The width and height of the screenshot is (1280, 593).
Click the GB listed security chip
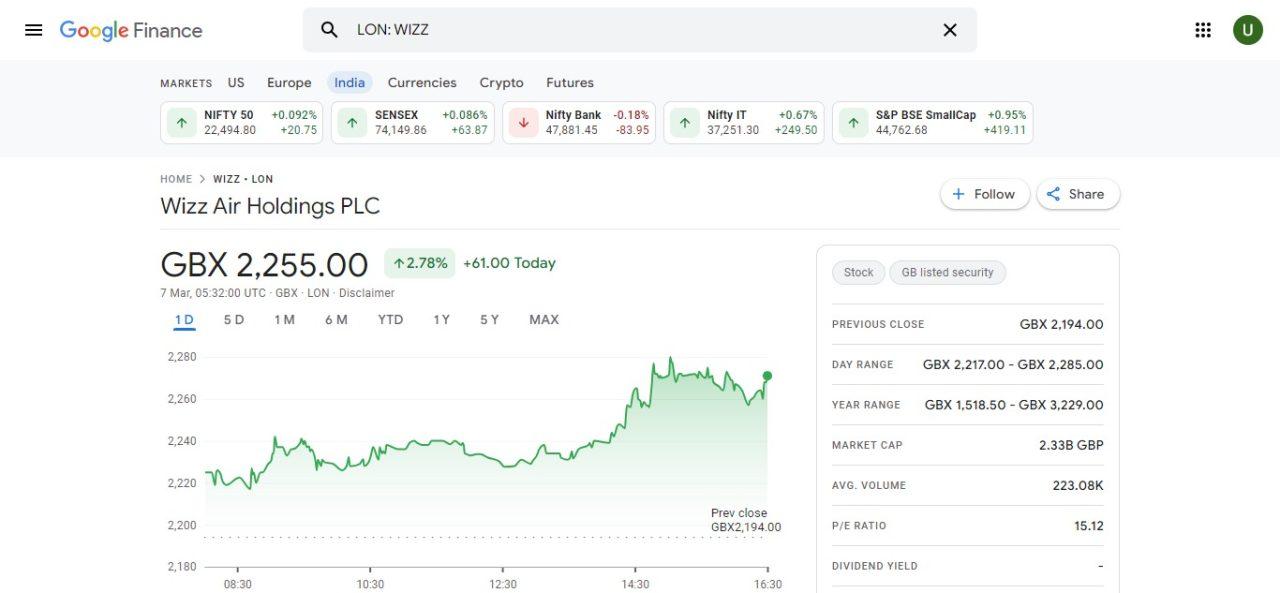click(947, 272)
